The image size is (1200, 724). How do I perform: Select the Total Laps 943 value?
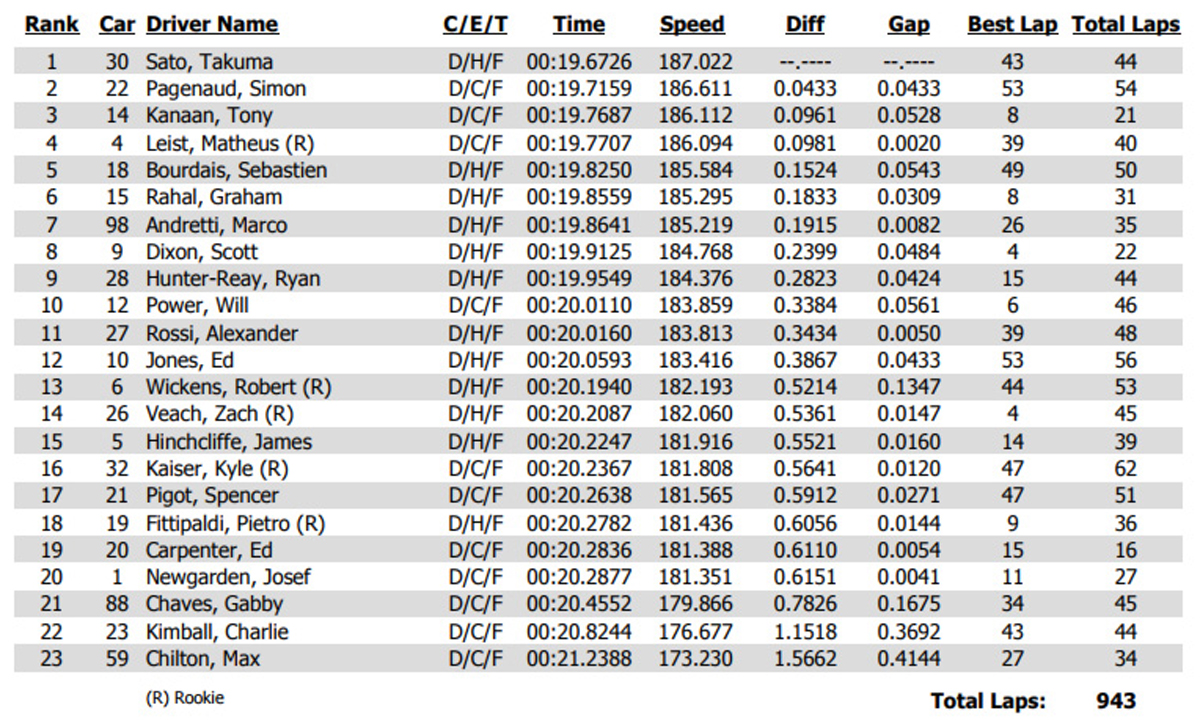[x=1115, y=702]
